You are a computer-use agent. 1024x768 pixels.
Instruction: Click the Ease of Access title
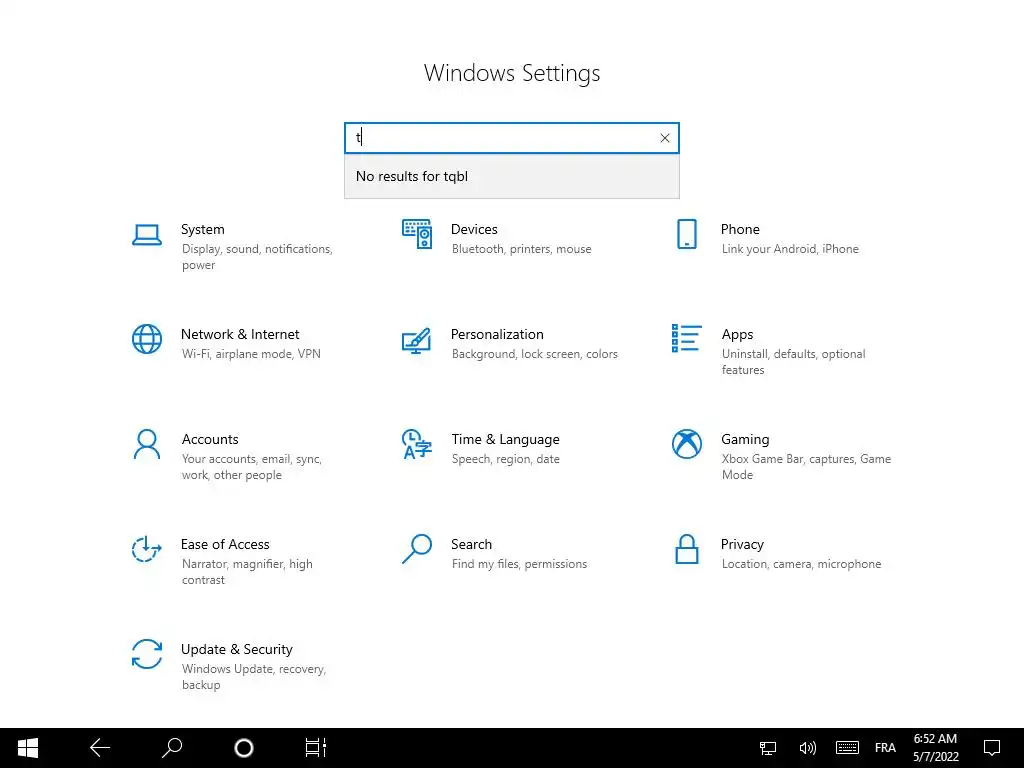pyautogui.click(x=225, y=544)
